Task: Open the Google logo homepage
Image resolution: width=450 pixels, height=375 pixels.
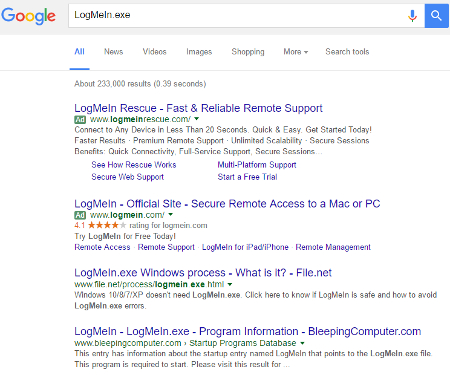Action: [28, 16]
